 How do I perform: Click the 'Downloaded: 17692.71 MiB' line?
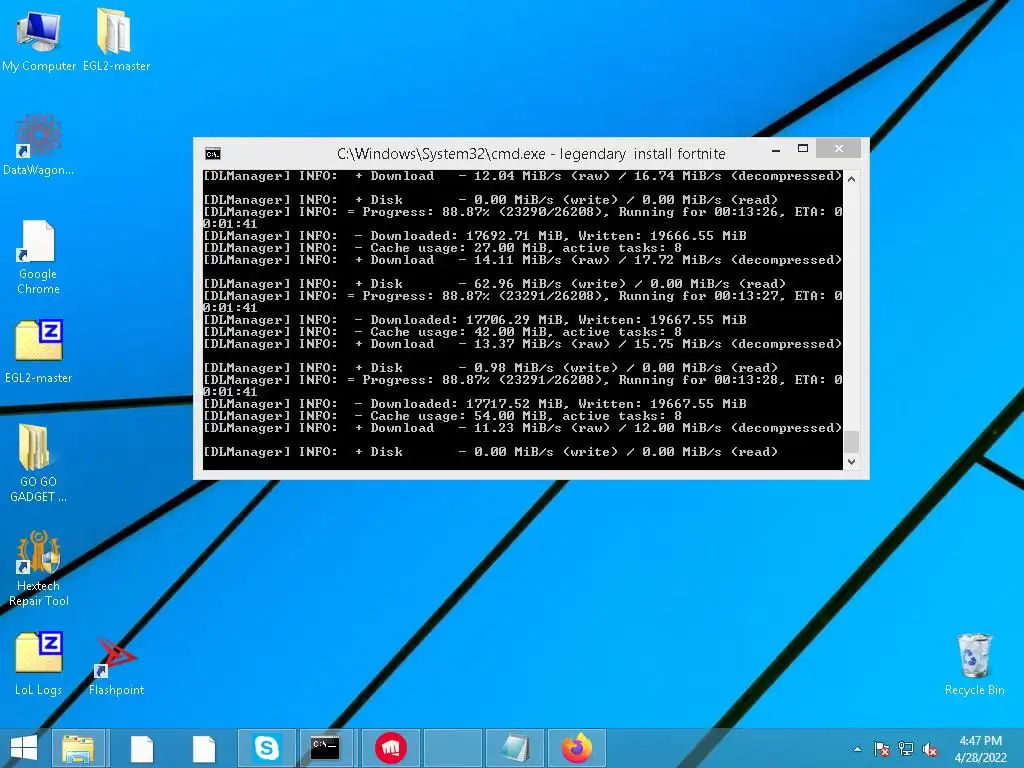pos(475,236)
